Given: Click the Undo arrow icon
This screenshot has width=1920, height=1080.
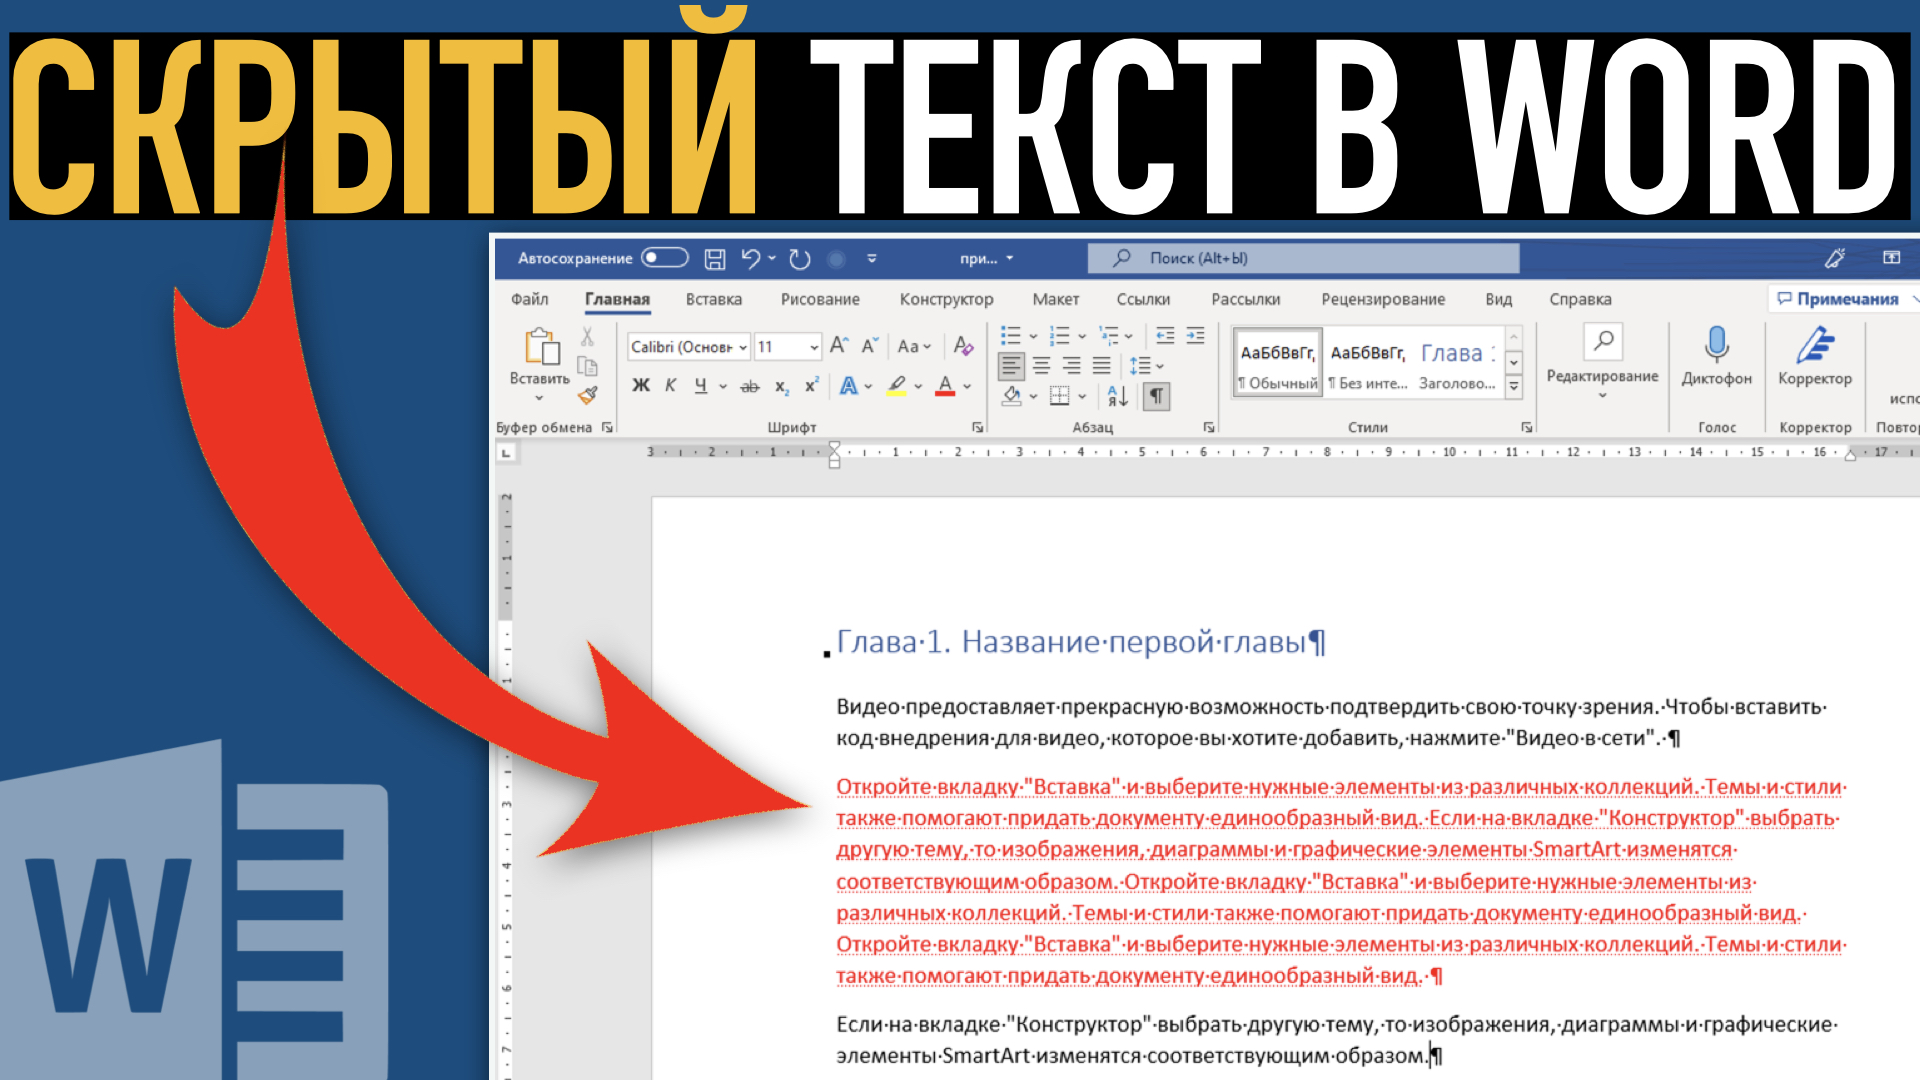Looking at the screenshot, I should click(751, 259).
